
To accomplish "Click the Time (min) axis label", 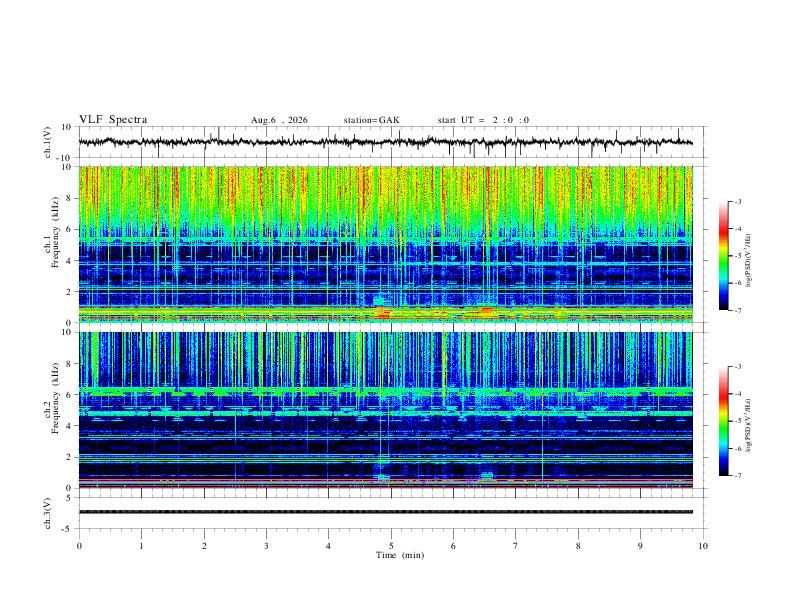I will pyautogui.click(x=400, y=555).
